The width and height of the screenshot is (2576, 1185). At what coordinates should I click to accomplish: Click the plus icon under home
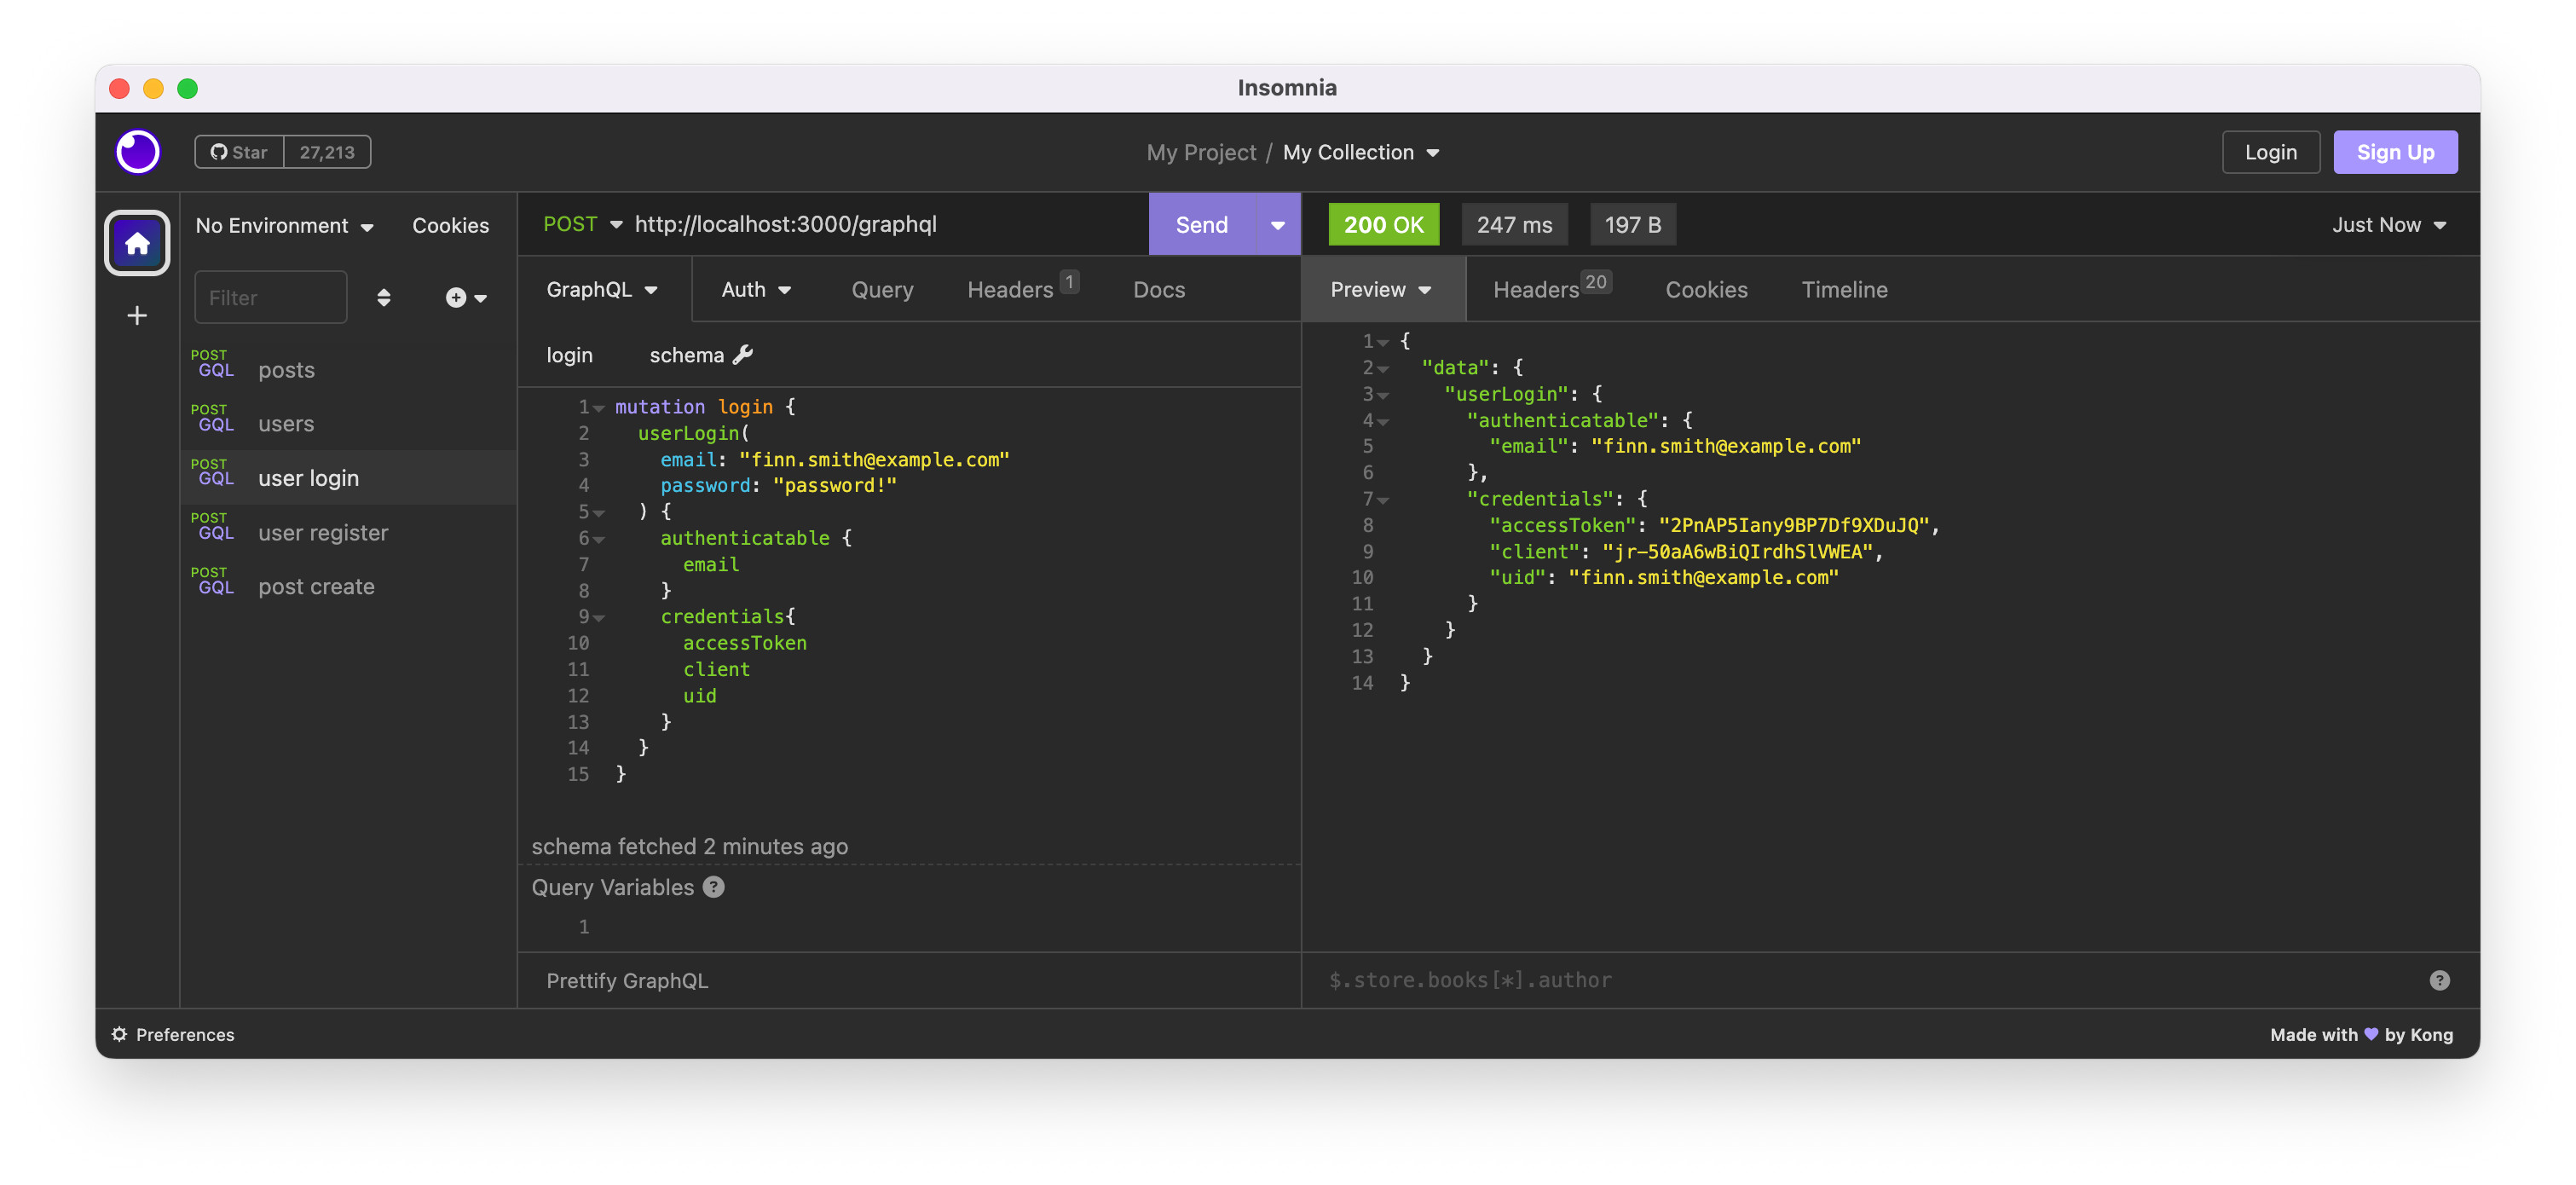(137, 316)
